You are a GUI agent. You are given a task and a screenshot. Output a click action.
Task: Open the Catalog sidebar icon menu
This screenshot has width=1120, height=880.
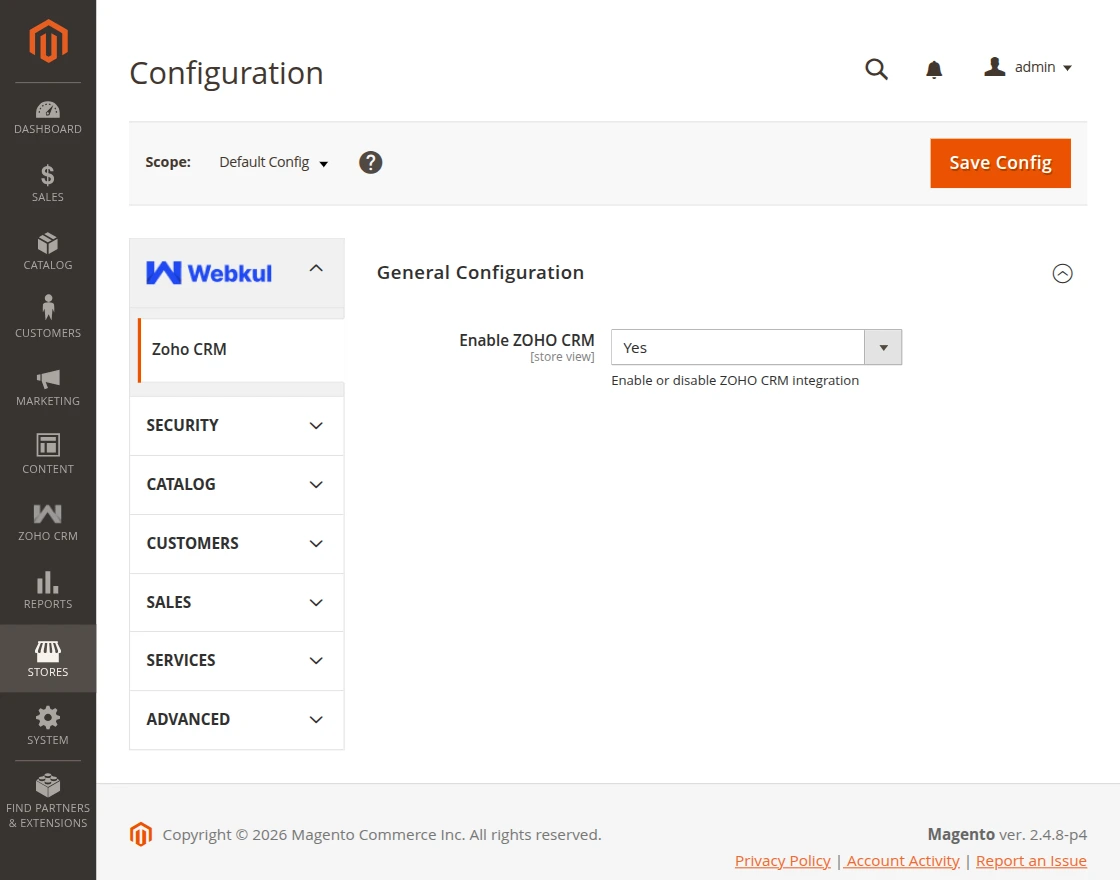48,251
